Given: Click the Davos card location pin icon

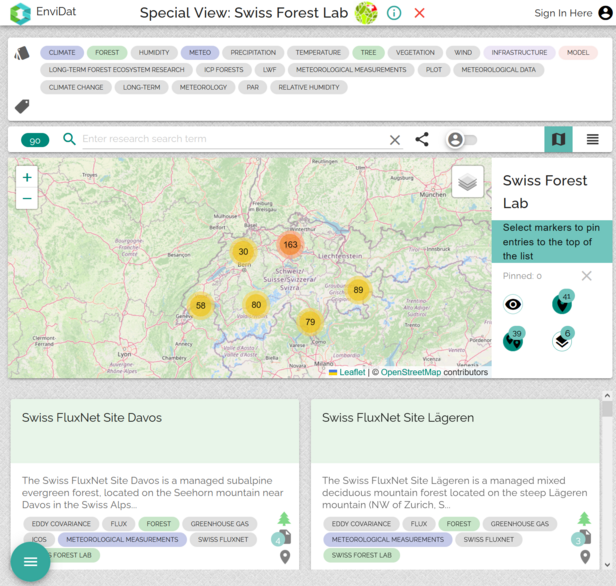Looking at the screenshot, I should pos(285,557).
